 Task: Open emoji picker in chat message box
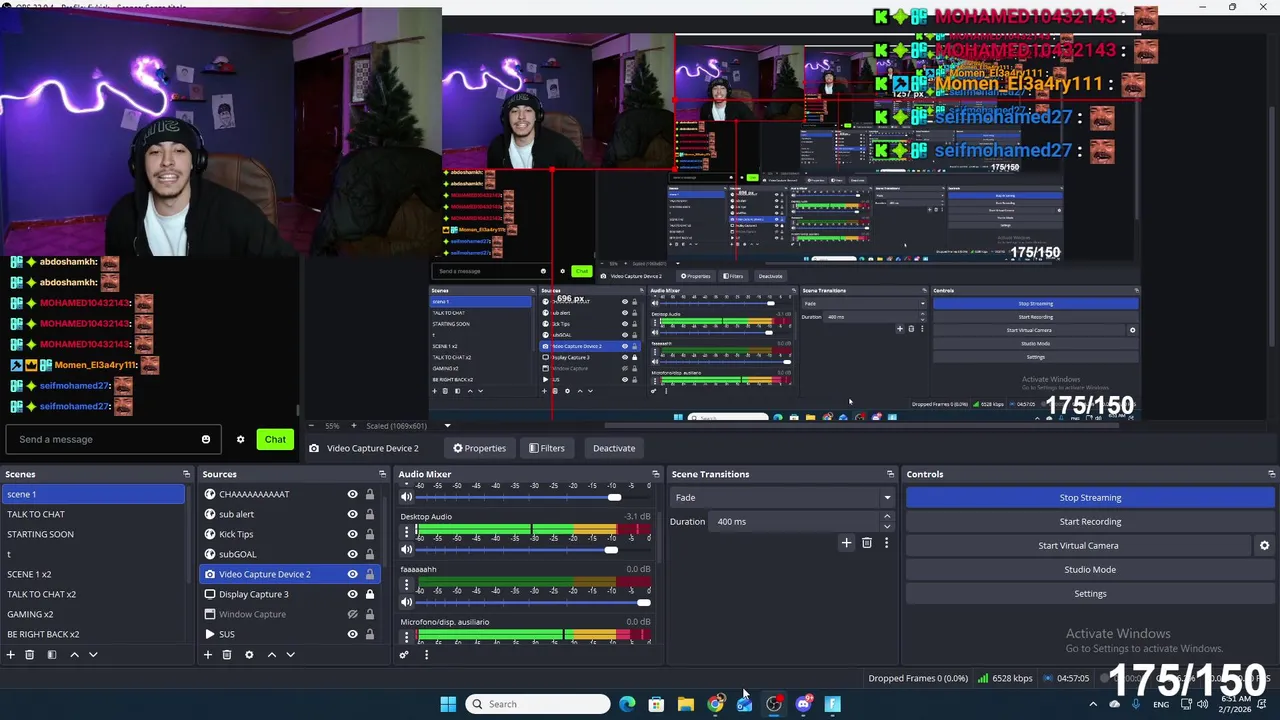tap(206, 439)
